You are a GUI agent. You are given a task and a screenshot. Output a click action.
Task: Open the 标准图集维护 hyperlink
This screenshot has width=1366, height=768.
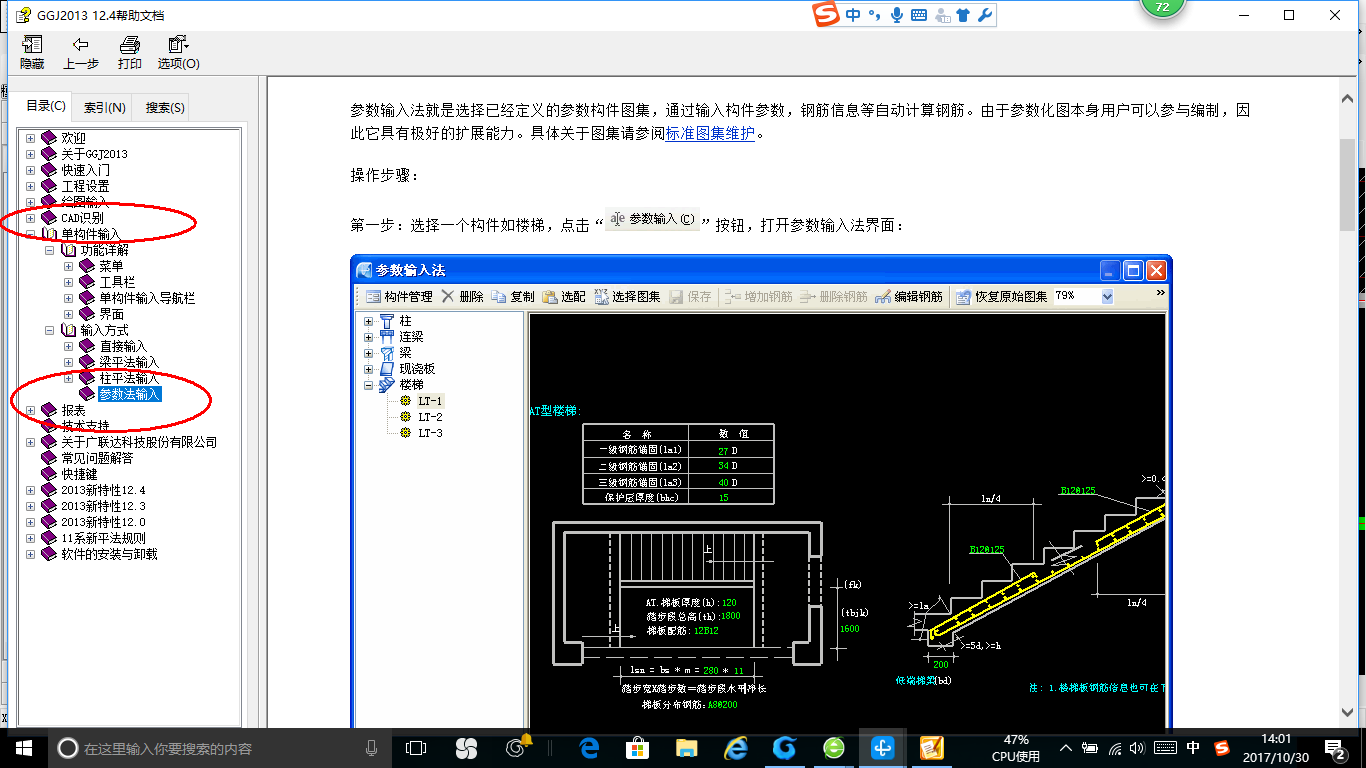(x=710, y=133)
